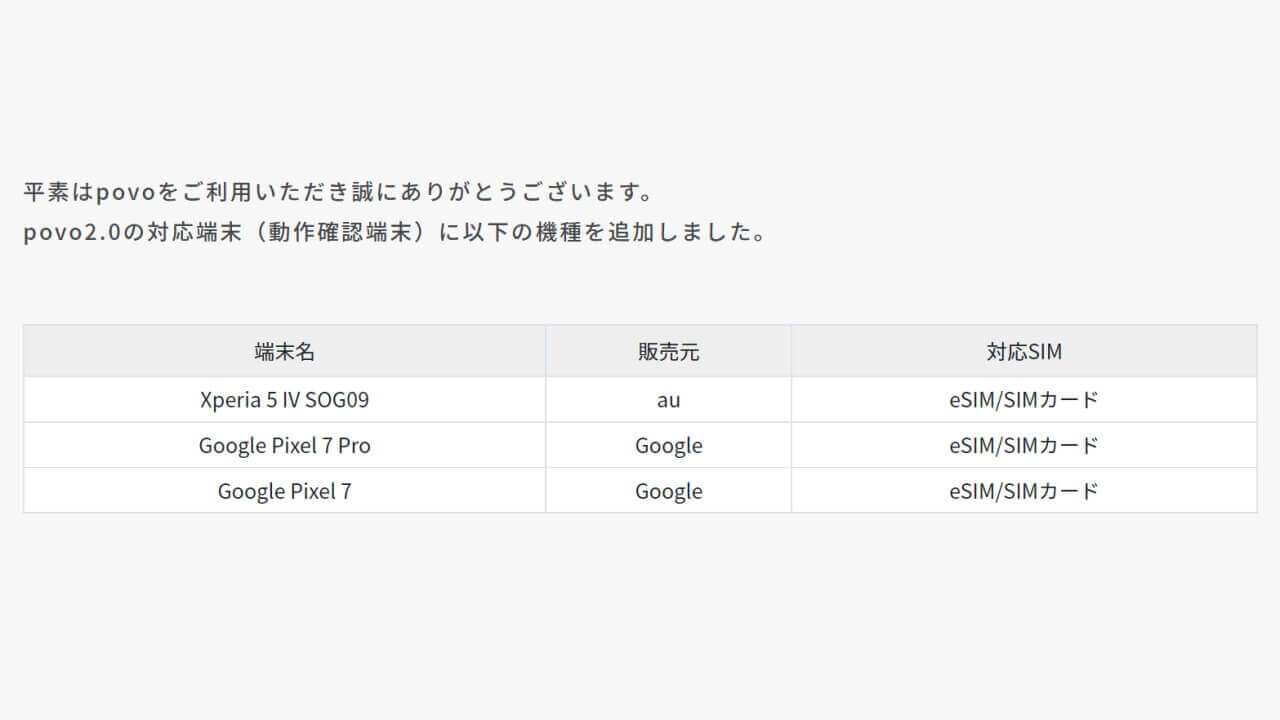This screenshot has width=1280, height=720.
Task: Click the 販売元 column header
Action: (668, 352)
